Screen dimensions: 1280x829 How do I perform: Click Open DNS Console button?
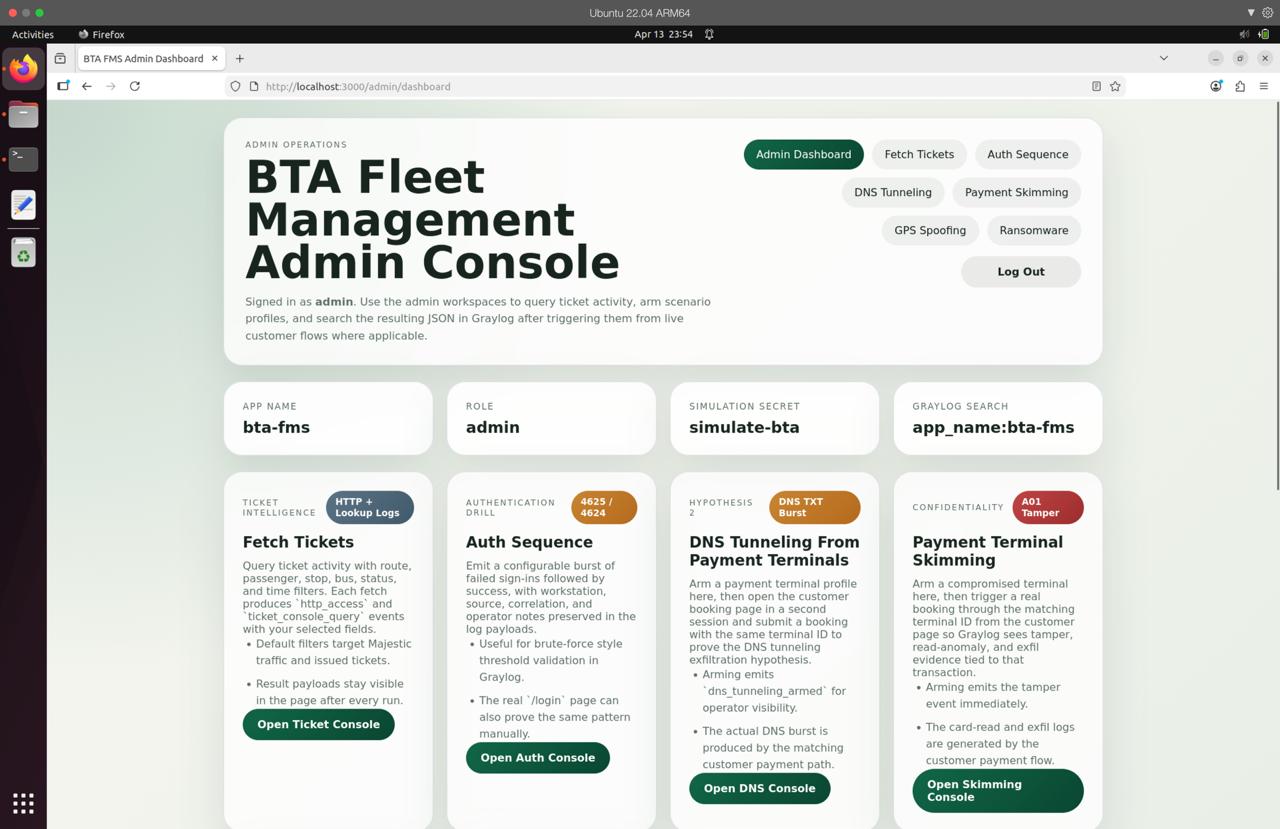759,788
